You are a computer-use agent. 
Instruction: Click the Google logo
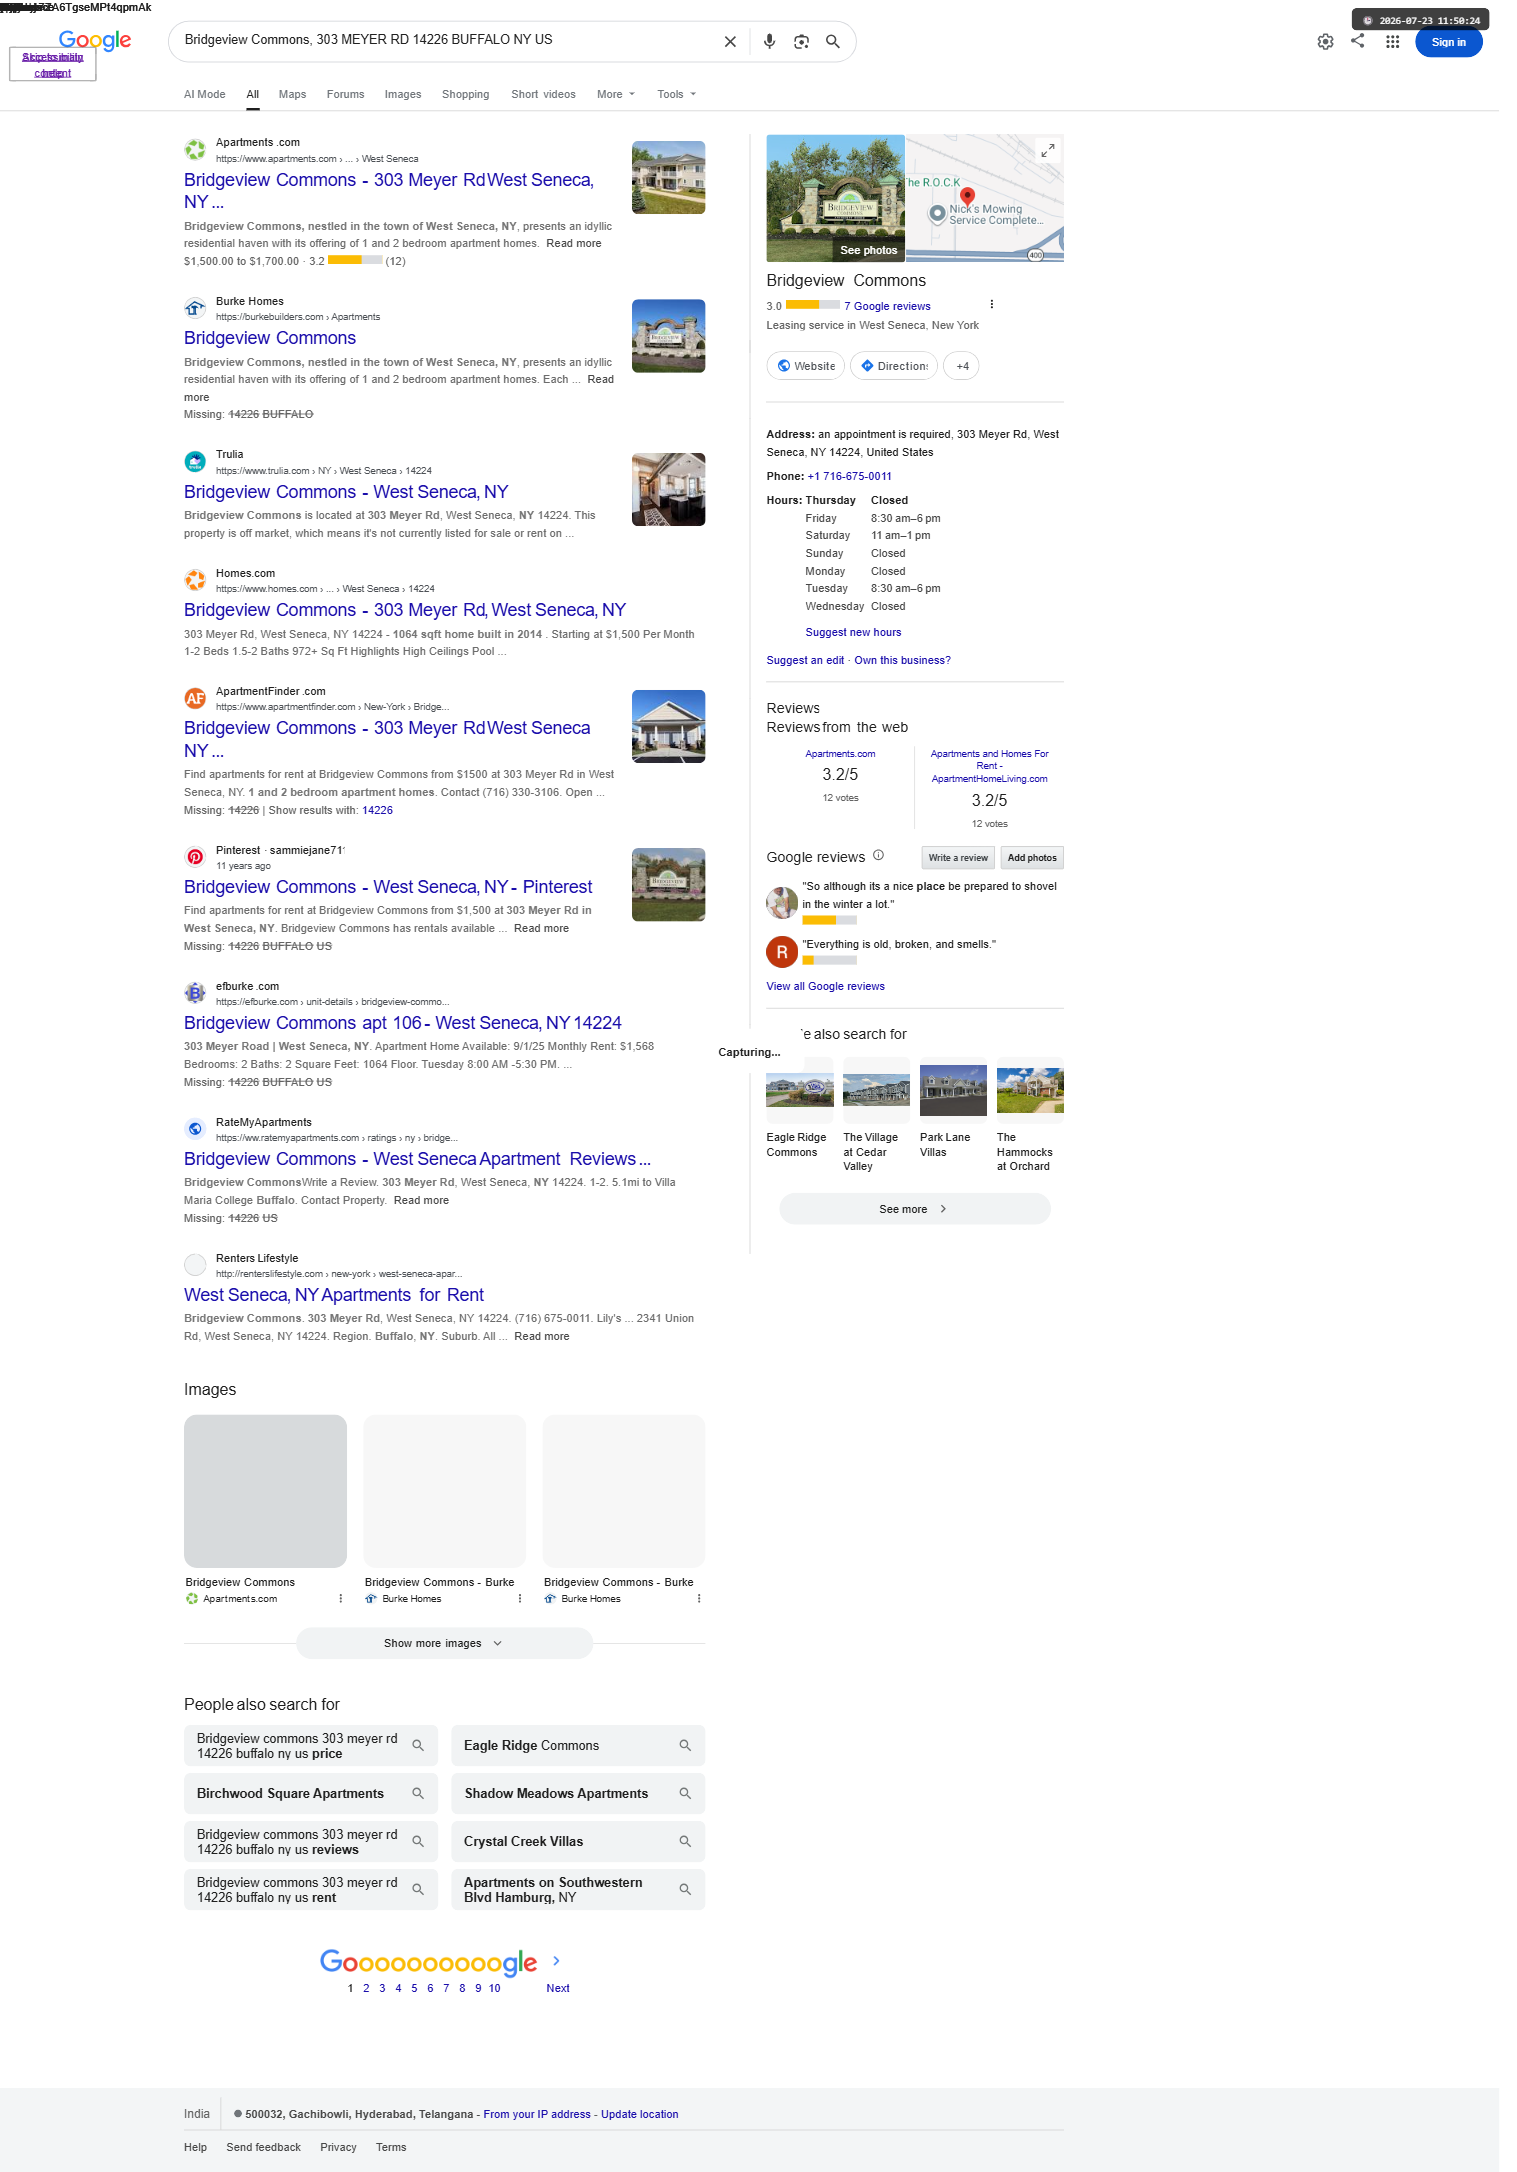[95, 40]
